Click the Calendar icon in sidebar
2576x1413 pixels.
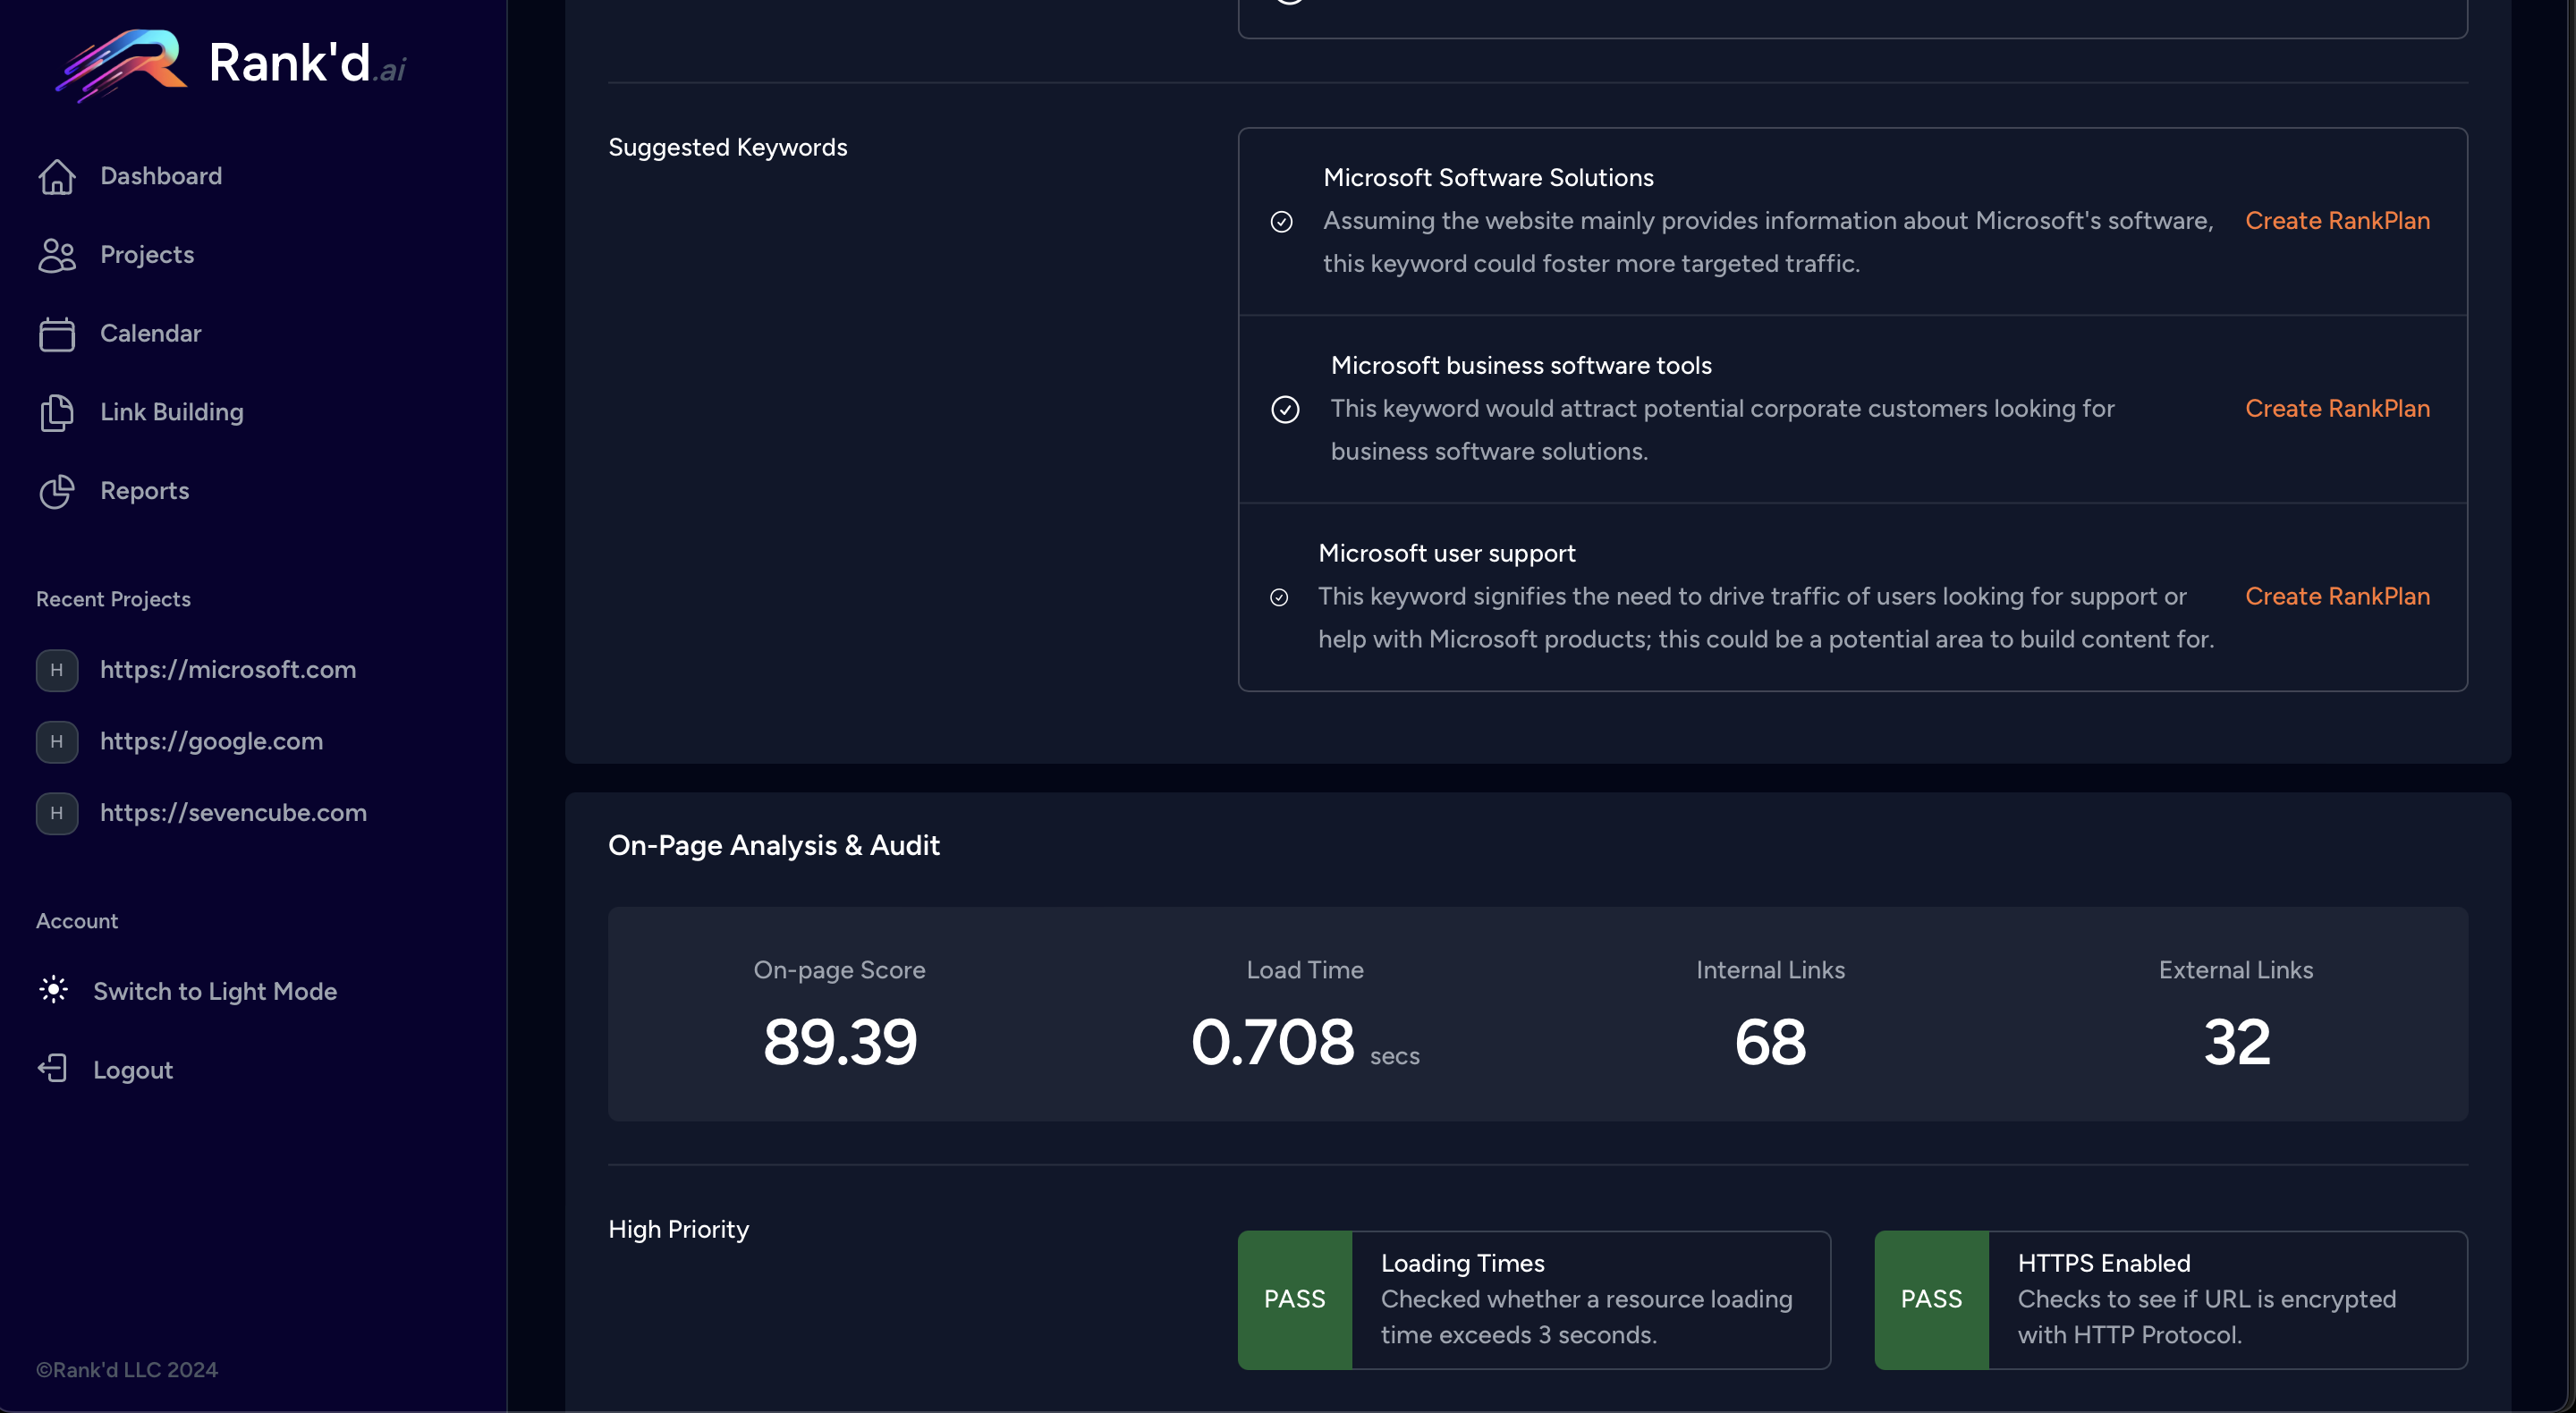[57, 334]
